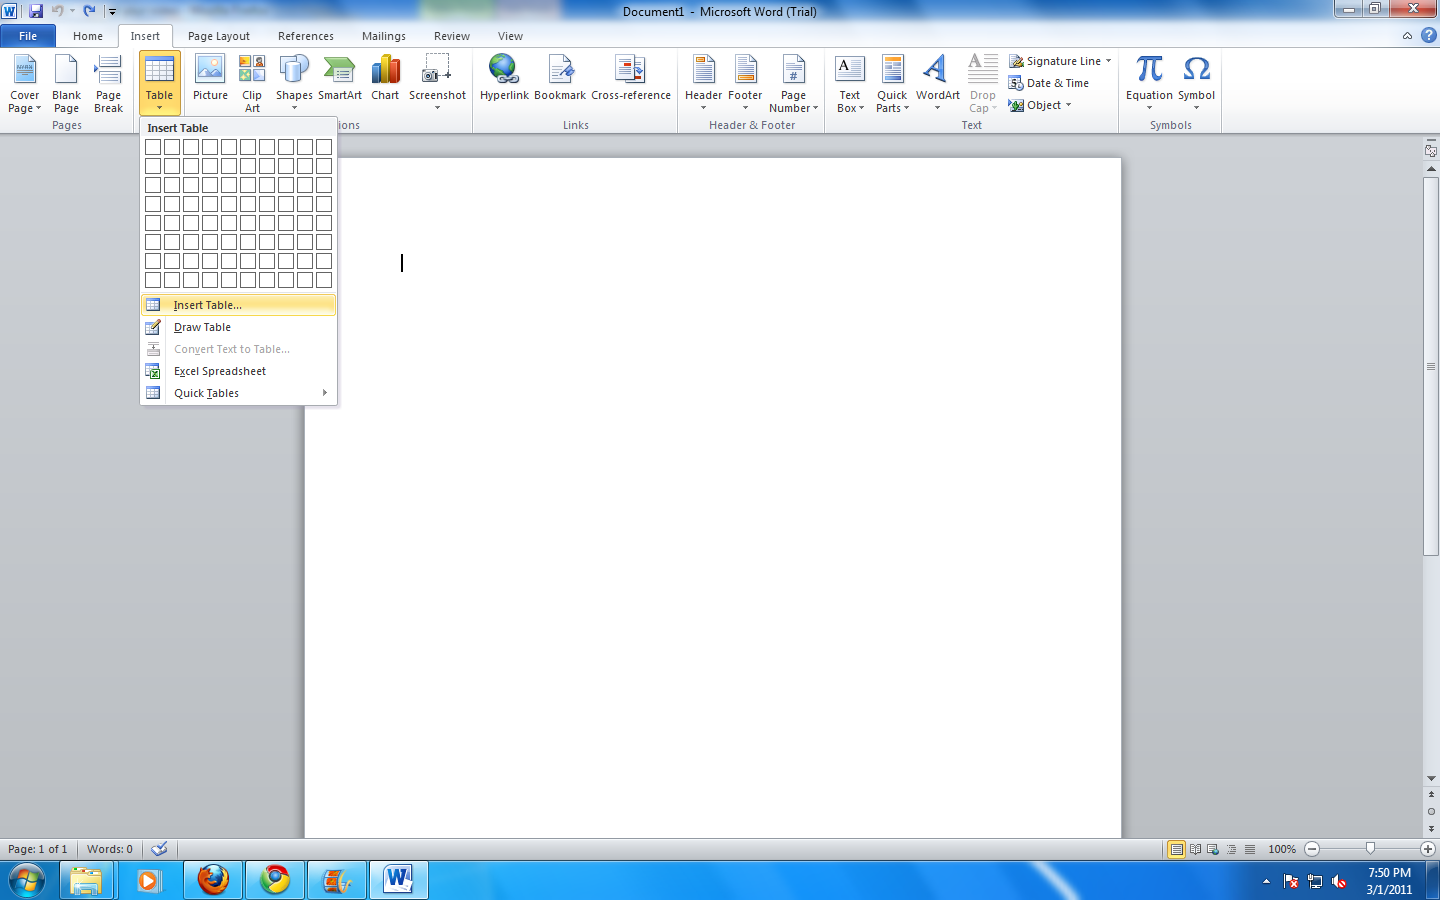Image resolution: width=1440 pixels, height=900 pixels.
Task: Insert a SmartArt graphic
Action: [x=340, y=79]
